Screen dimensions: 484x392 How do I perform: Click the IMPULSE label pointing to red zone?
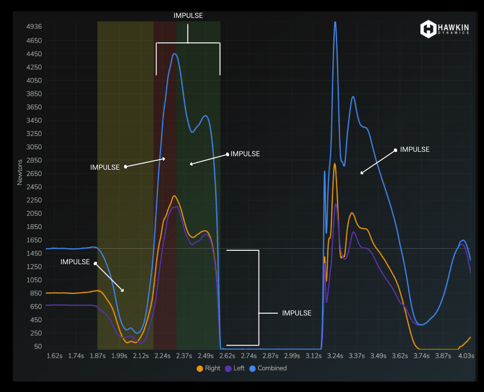tap(105, 167)
